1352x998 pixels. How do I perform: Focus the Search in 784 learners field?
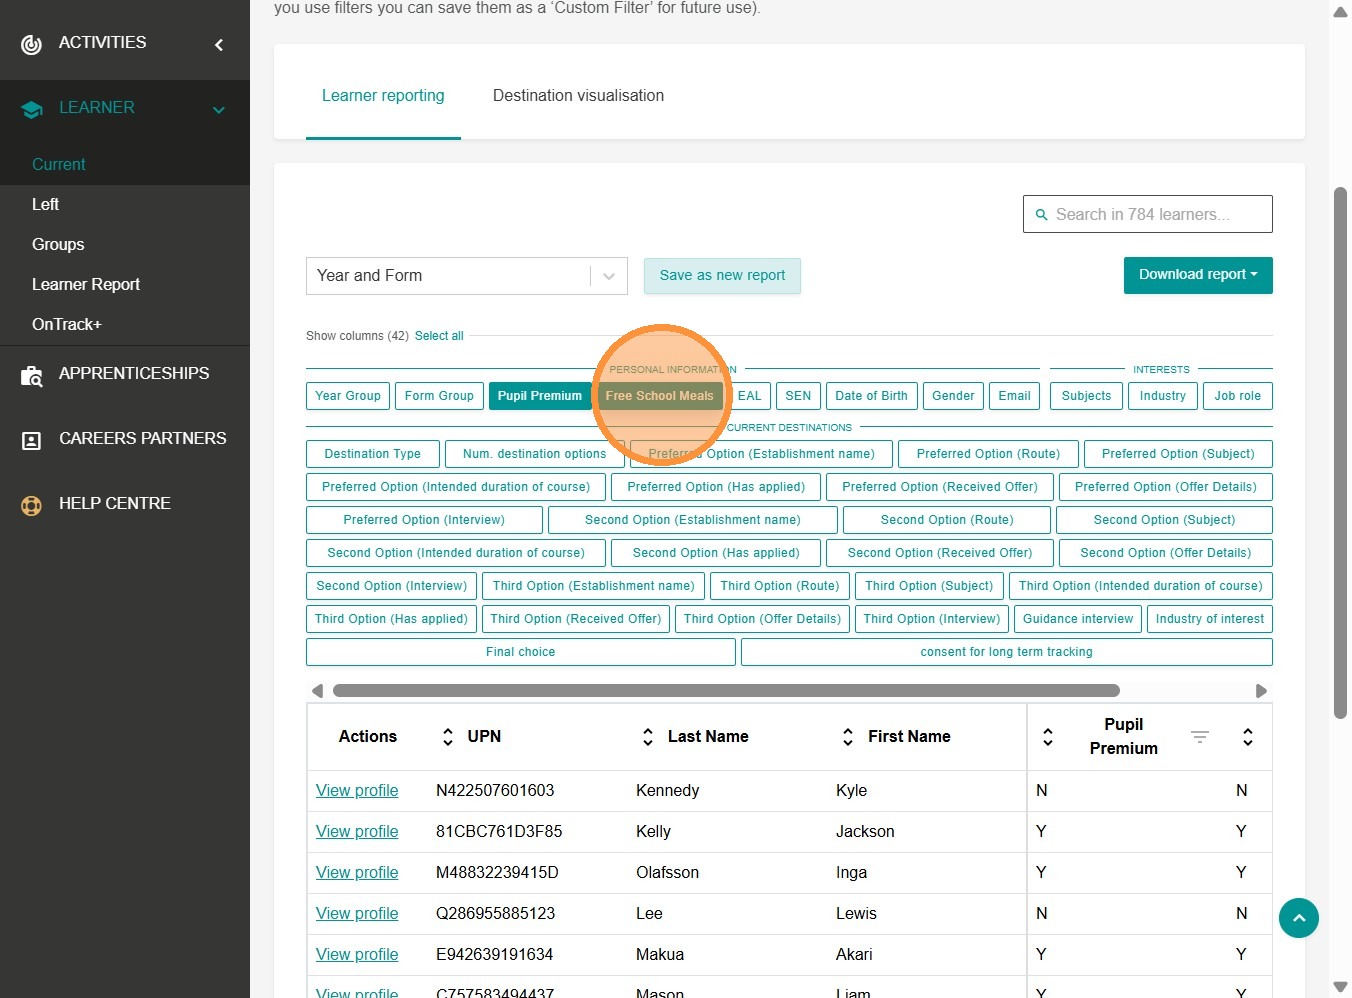click(1148, 214)
